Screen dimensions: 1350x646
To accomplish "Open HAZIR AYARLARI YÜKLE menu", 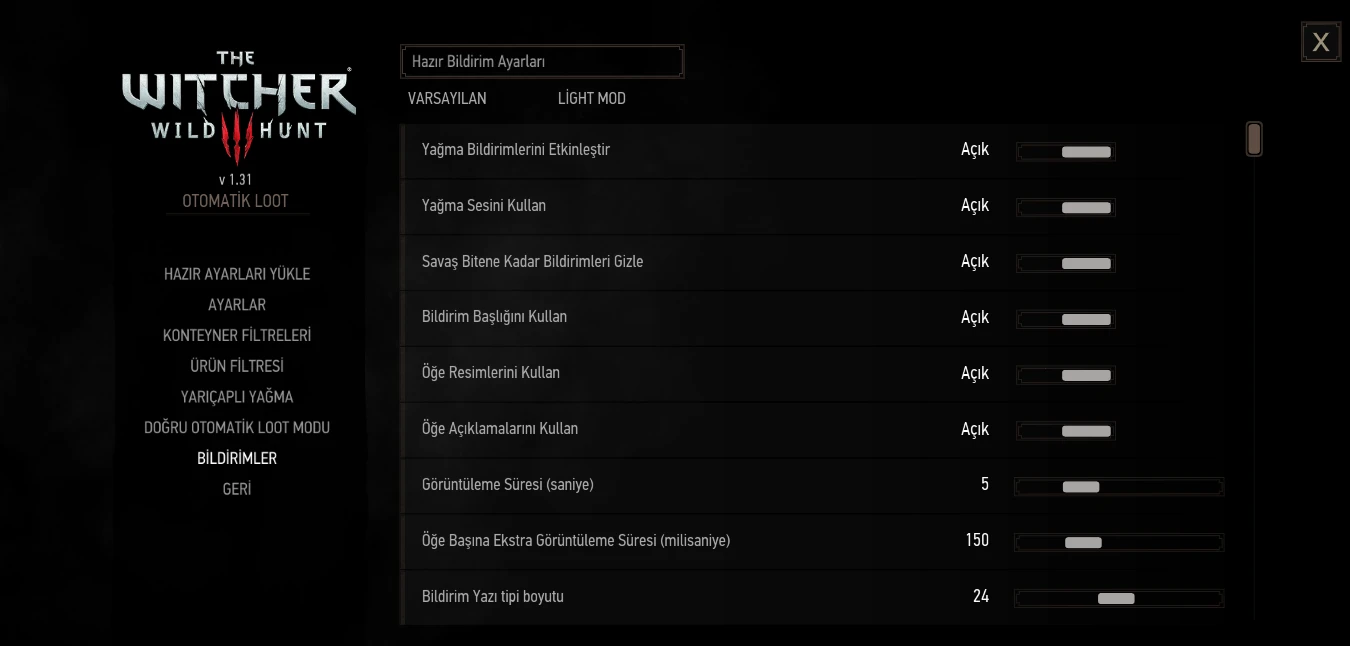I will [237, 274].
